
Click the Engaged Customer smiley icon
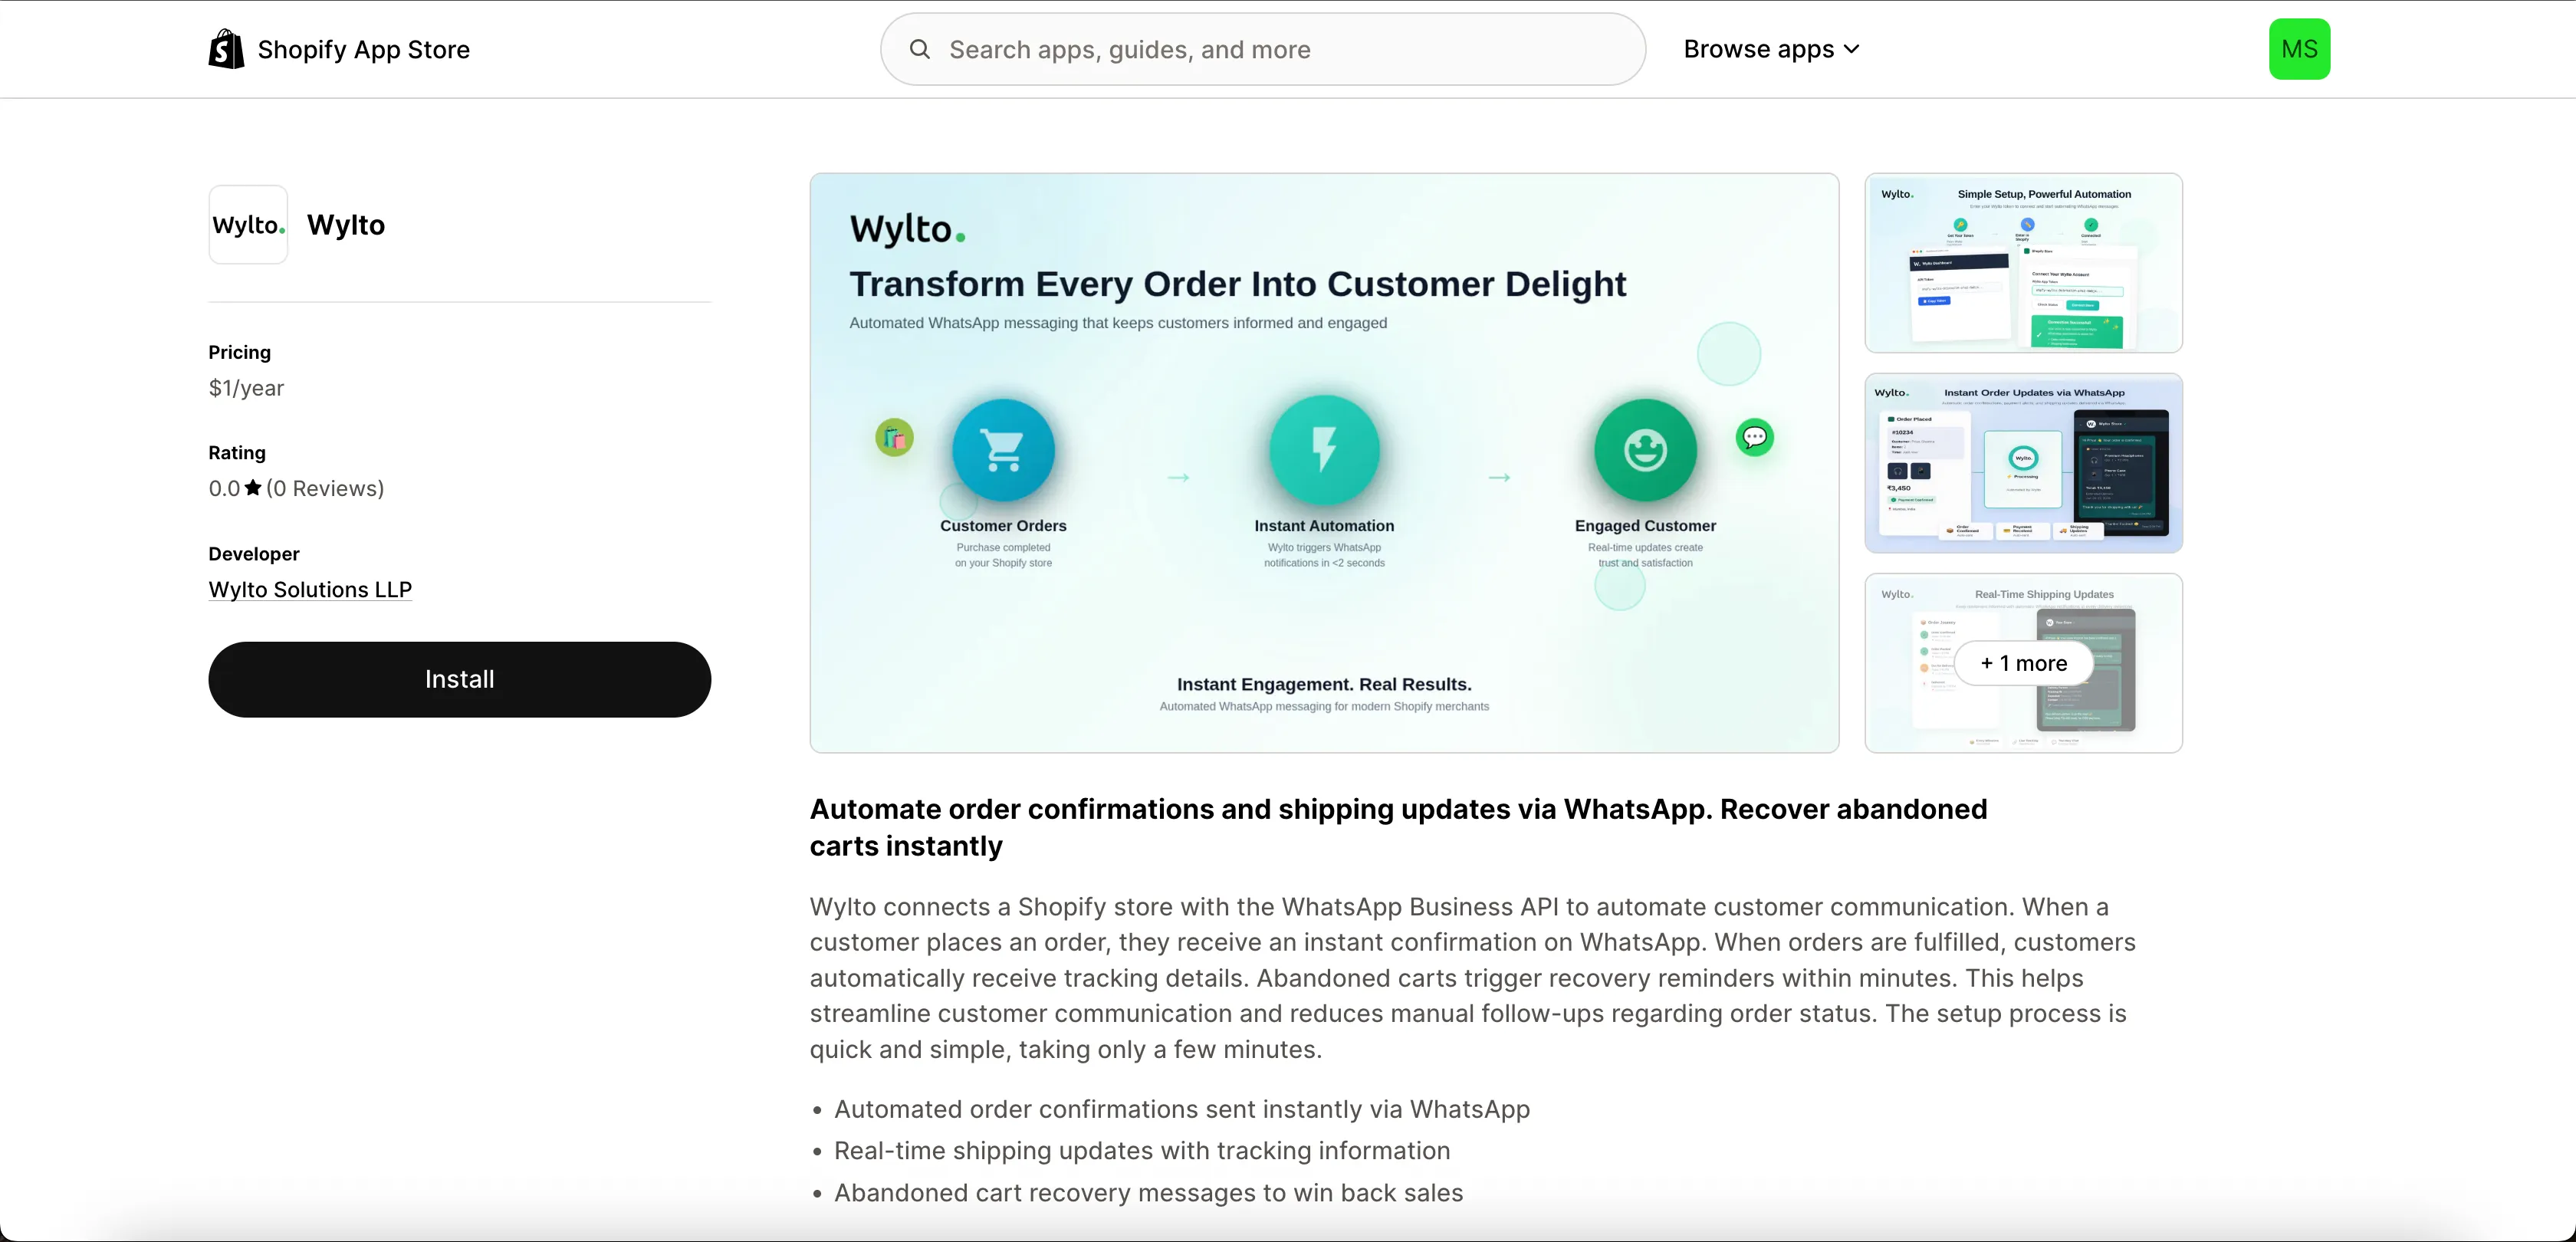[x=1645, y=450]
